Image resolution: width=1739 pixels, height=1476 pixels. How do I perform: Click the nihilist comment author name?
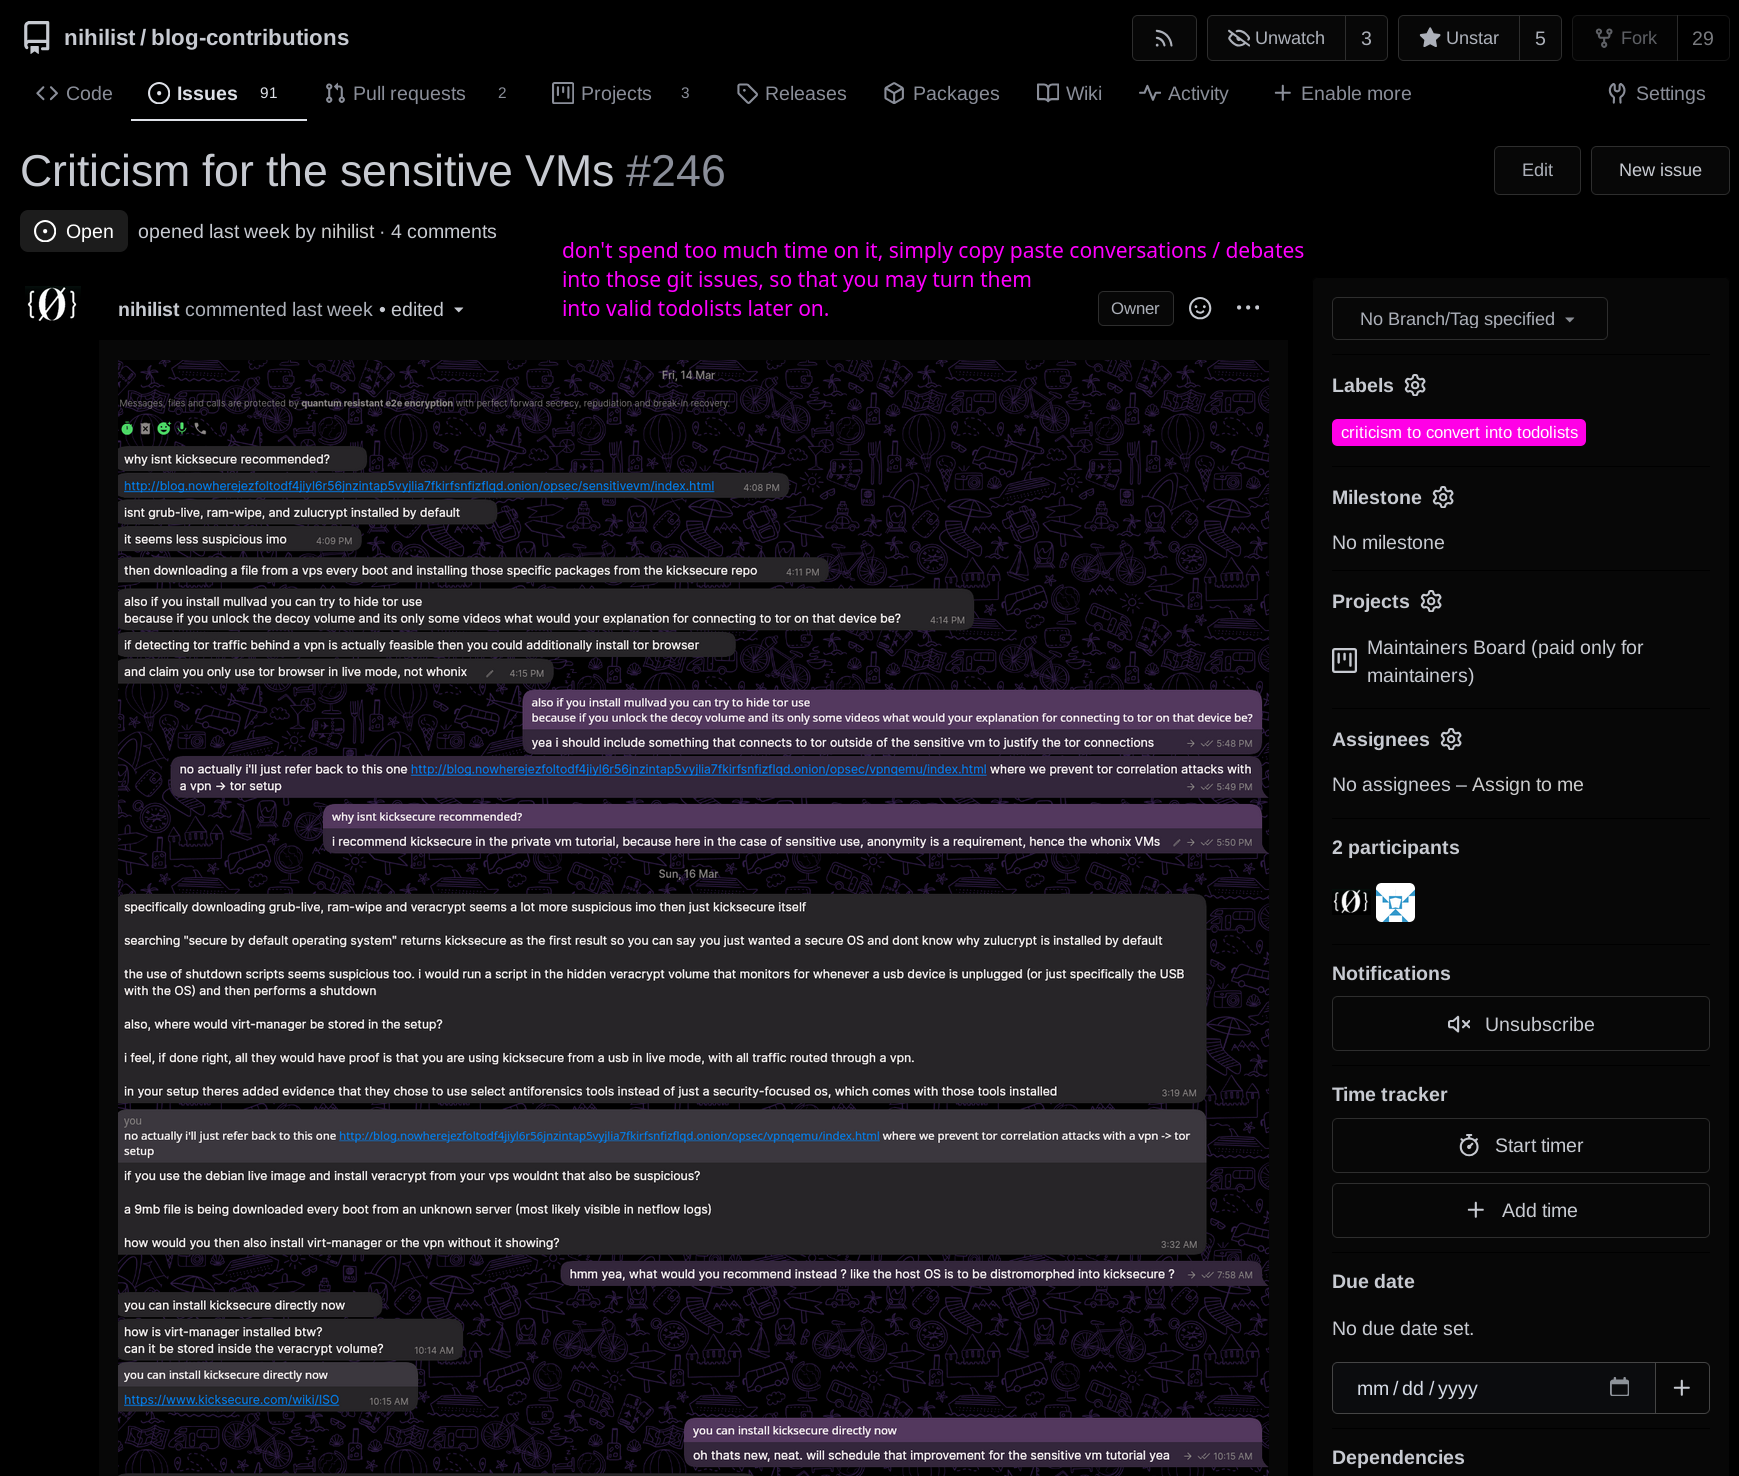click(x=148, y=310)
